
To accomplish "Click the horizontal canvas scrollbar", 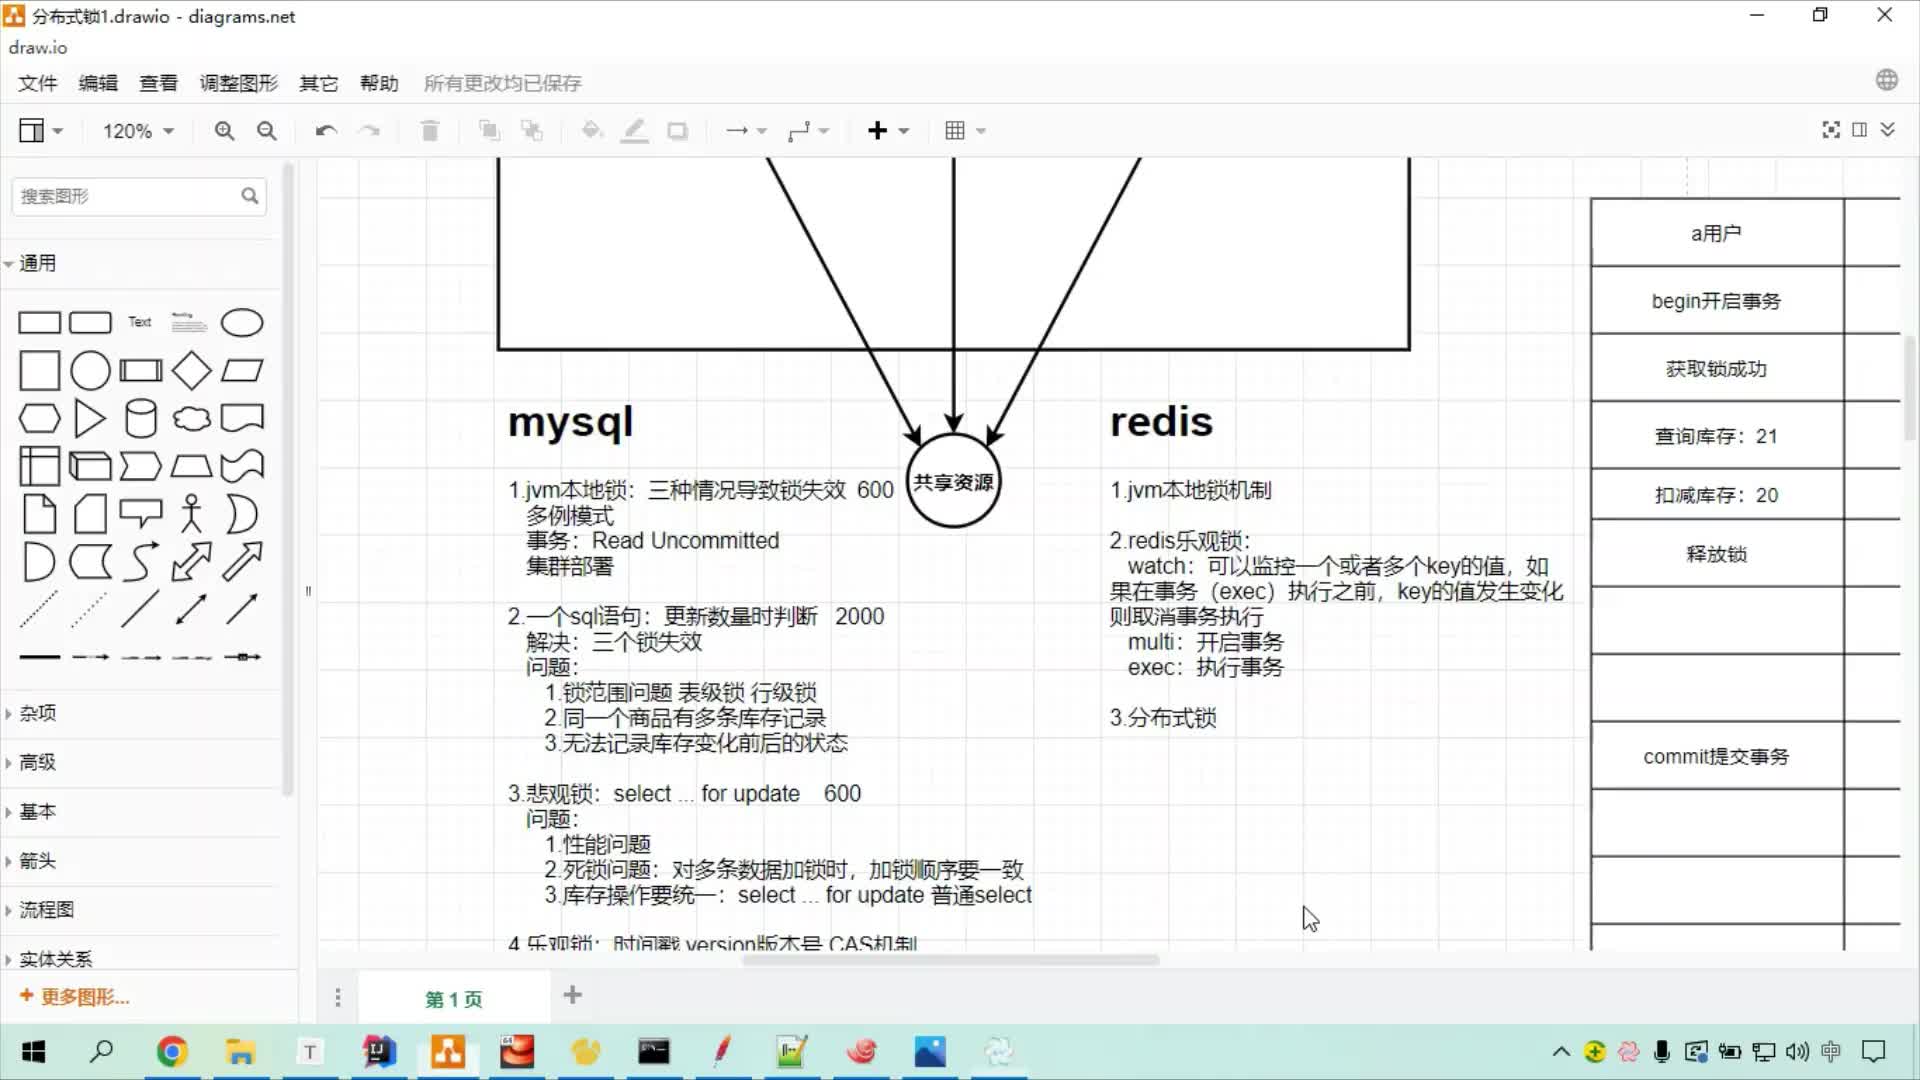I will tap(950, 960).
